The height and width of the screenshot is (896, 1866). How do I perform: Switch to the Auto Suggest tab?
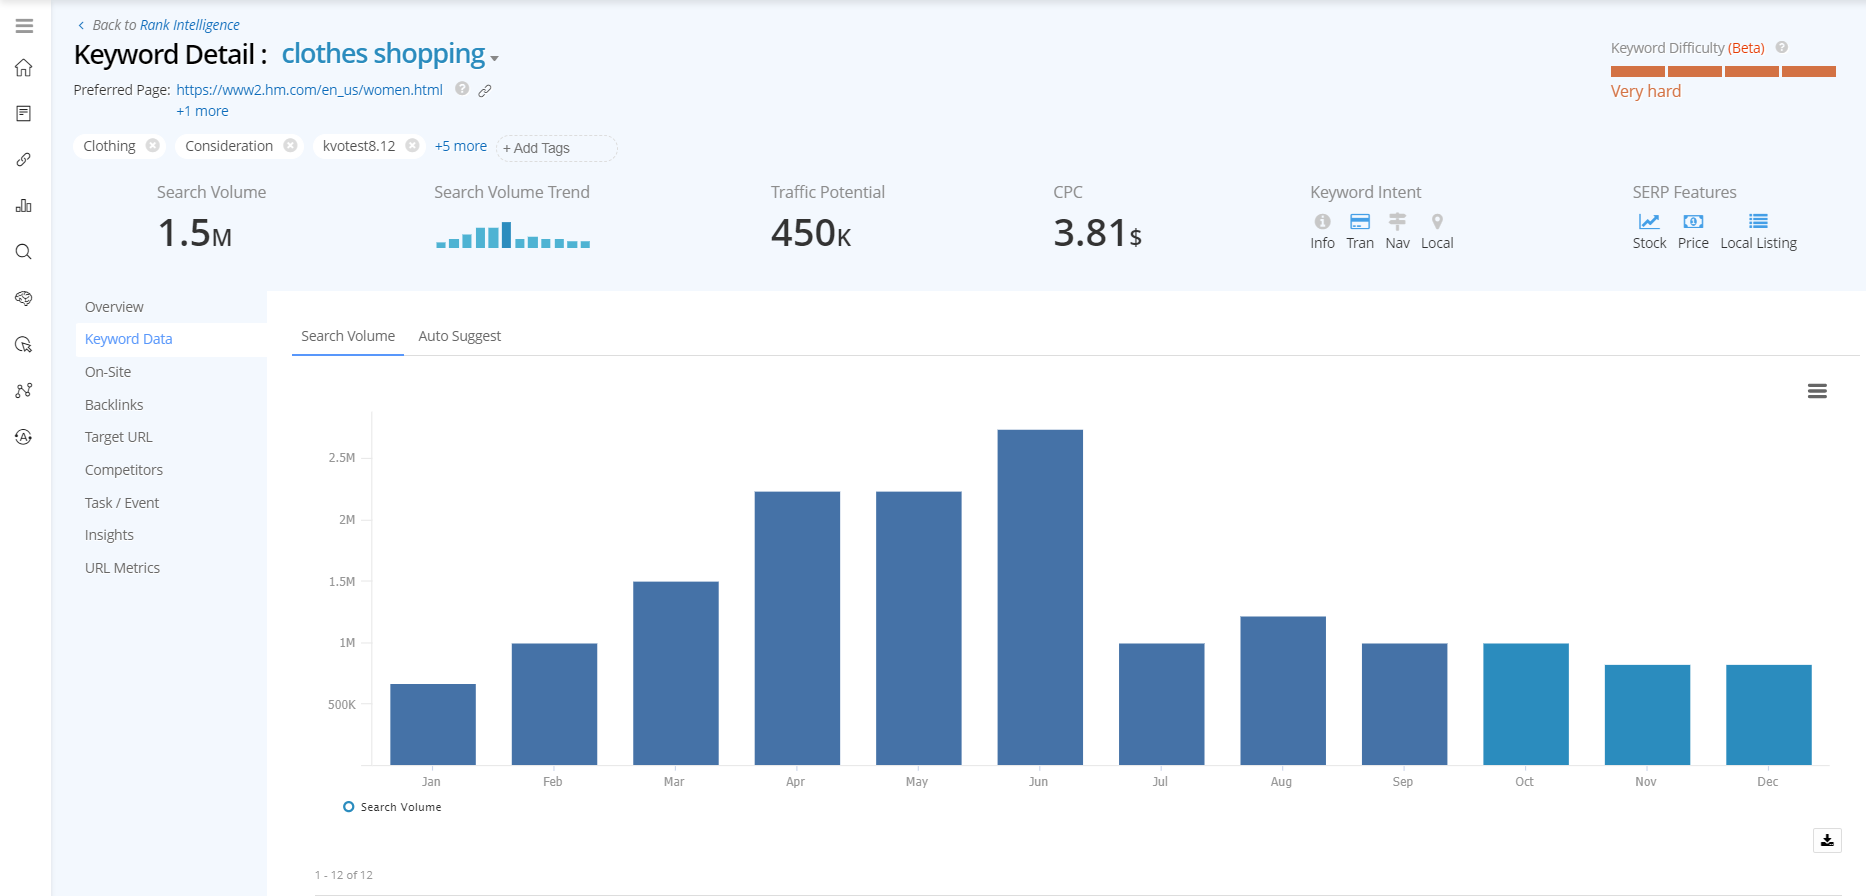pos(459,336)
